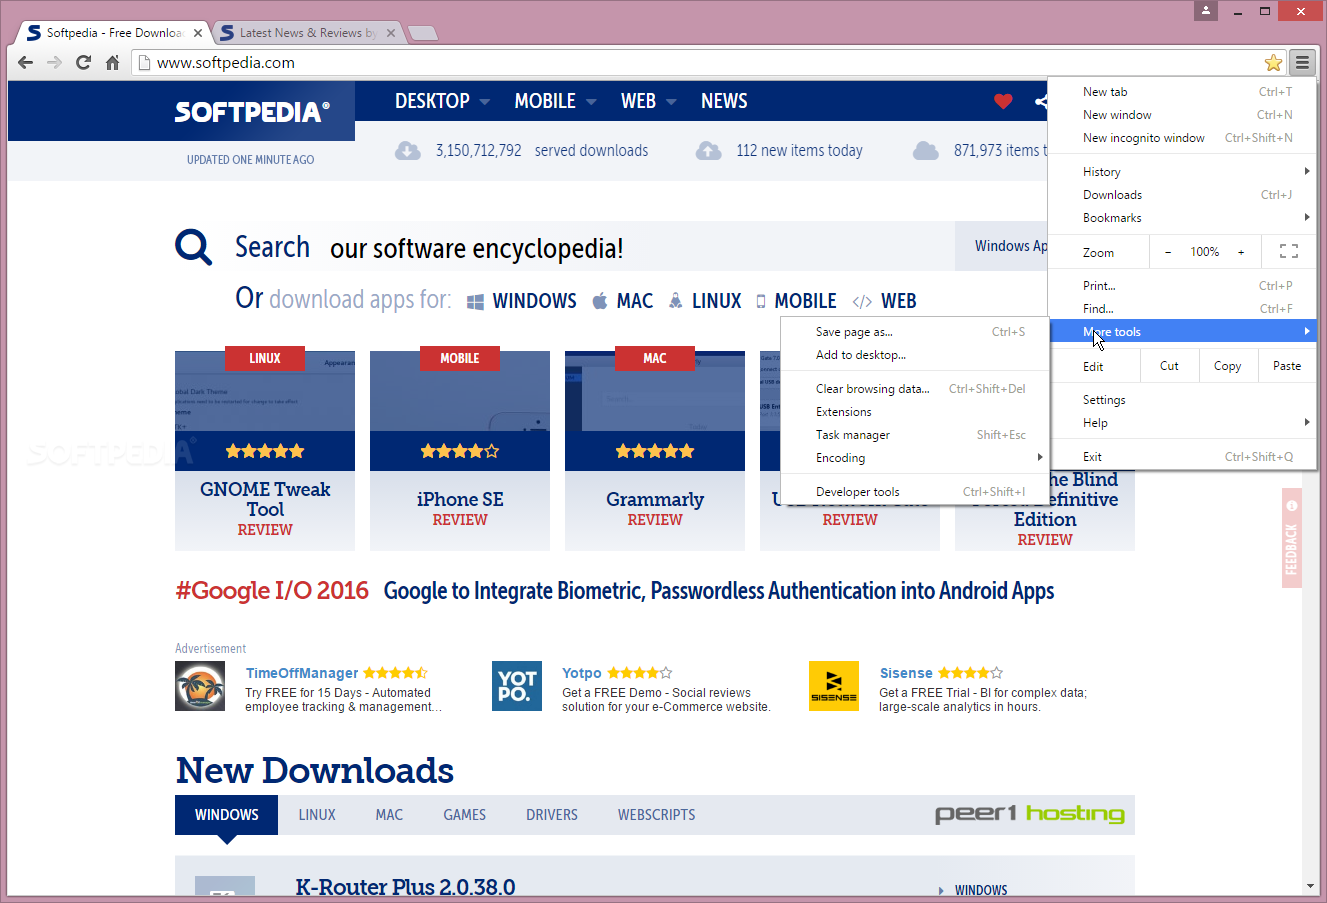Screen dimensions: 1327x903
Task: Open the new tab button in tab strip
Action: pyautogui.click(x=423, y=33)
